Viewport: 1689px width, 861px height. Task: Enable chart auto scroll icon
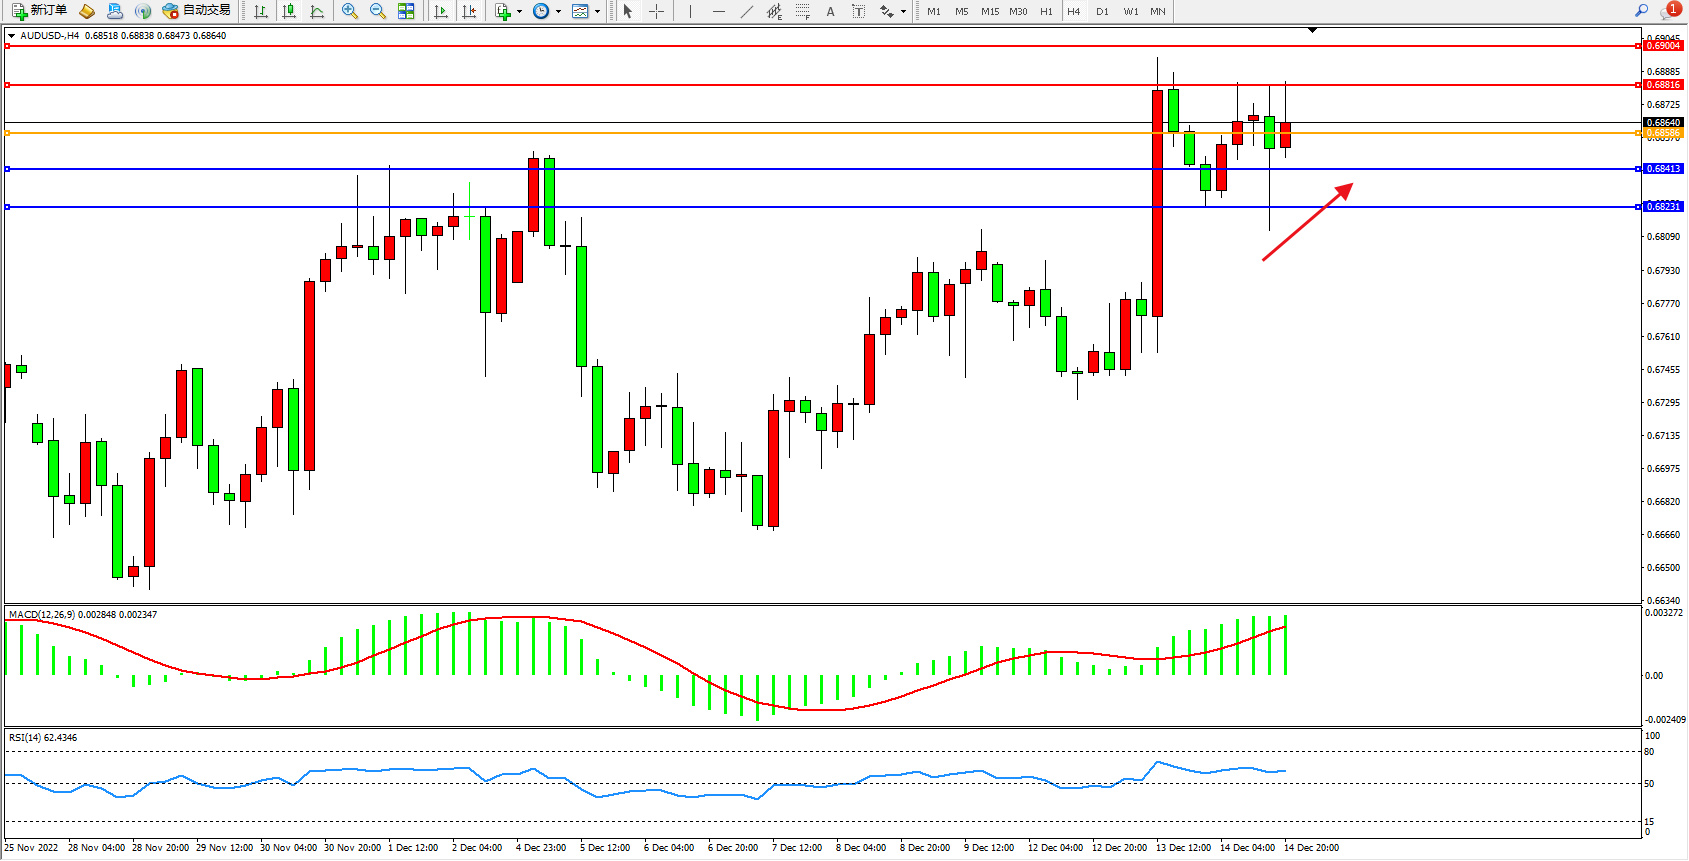[x=441, y=11]
